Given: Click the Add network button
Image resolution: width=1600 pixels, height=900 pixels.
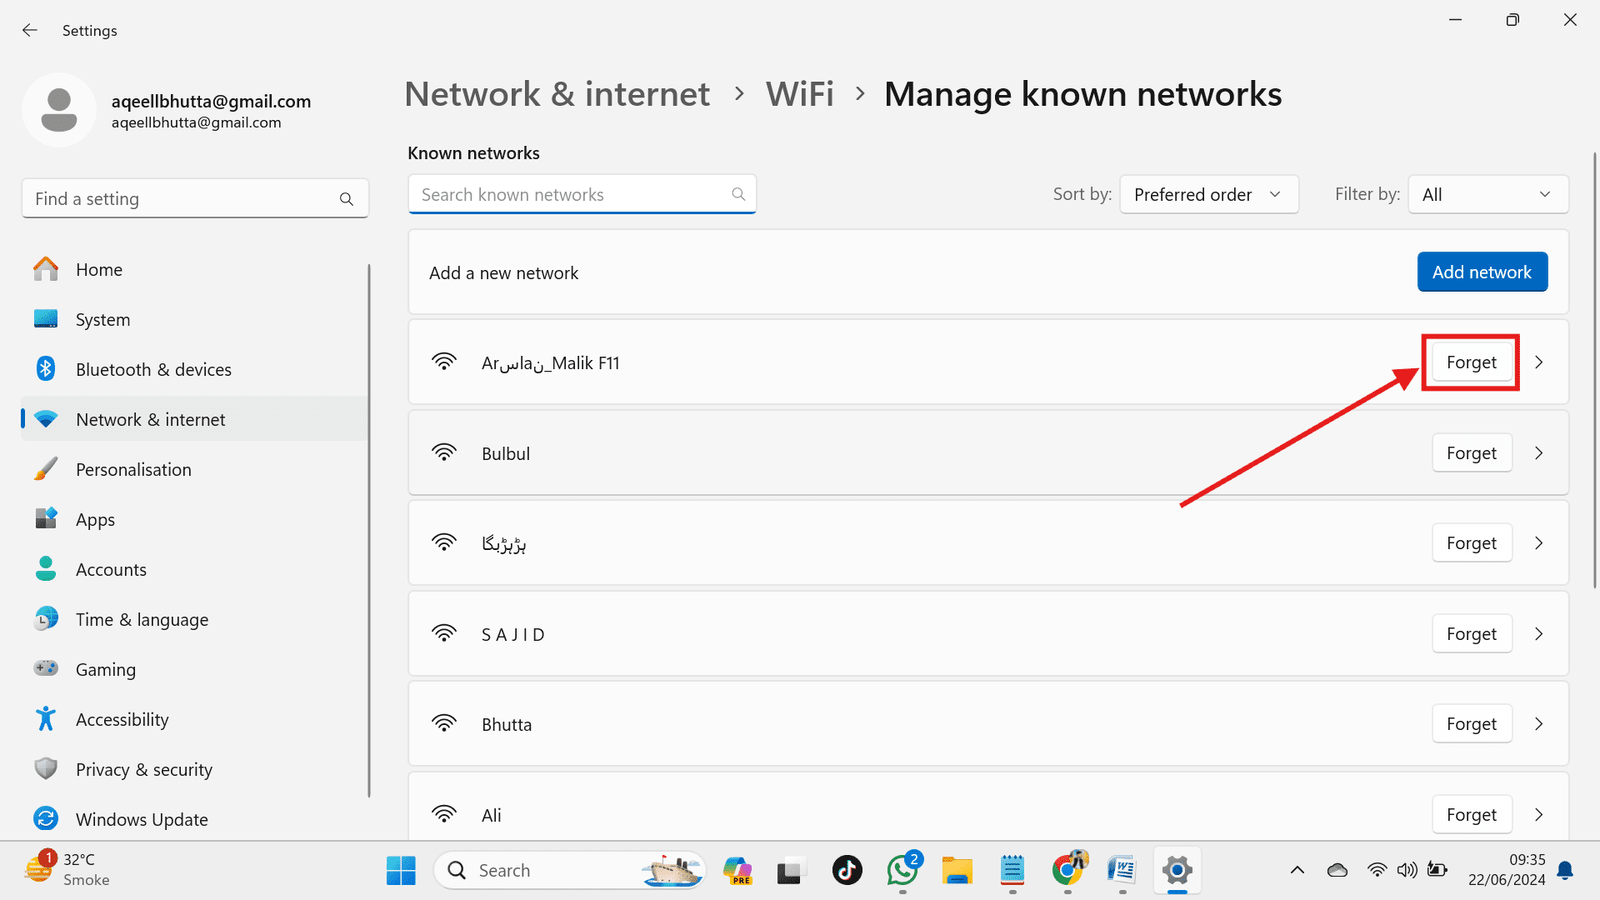Looking at the screenshot, I should [x=1481, y=271].
